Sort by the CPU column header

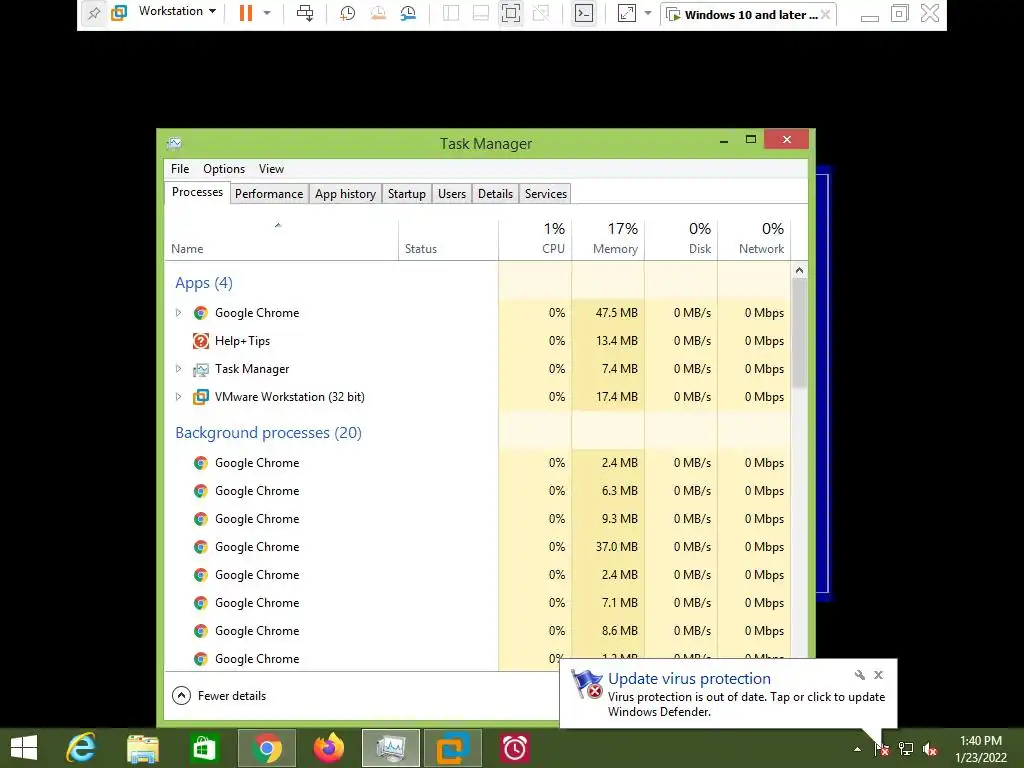pos(535,240)
